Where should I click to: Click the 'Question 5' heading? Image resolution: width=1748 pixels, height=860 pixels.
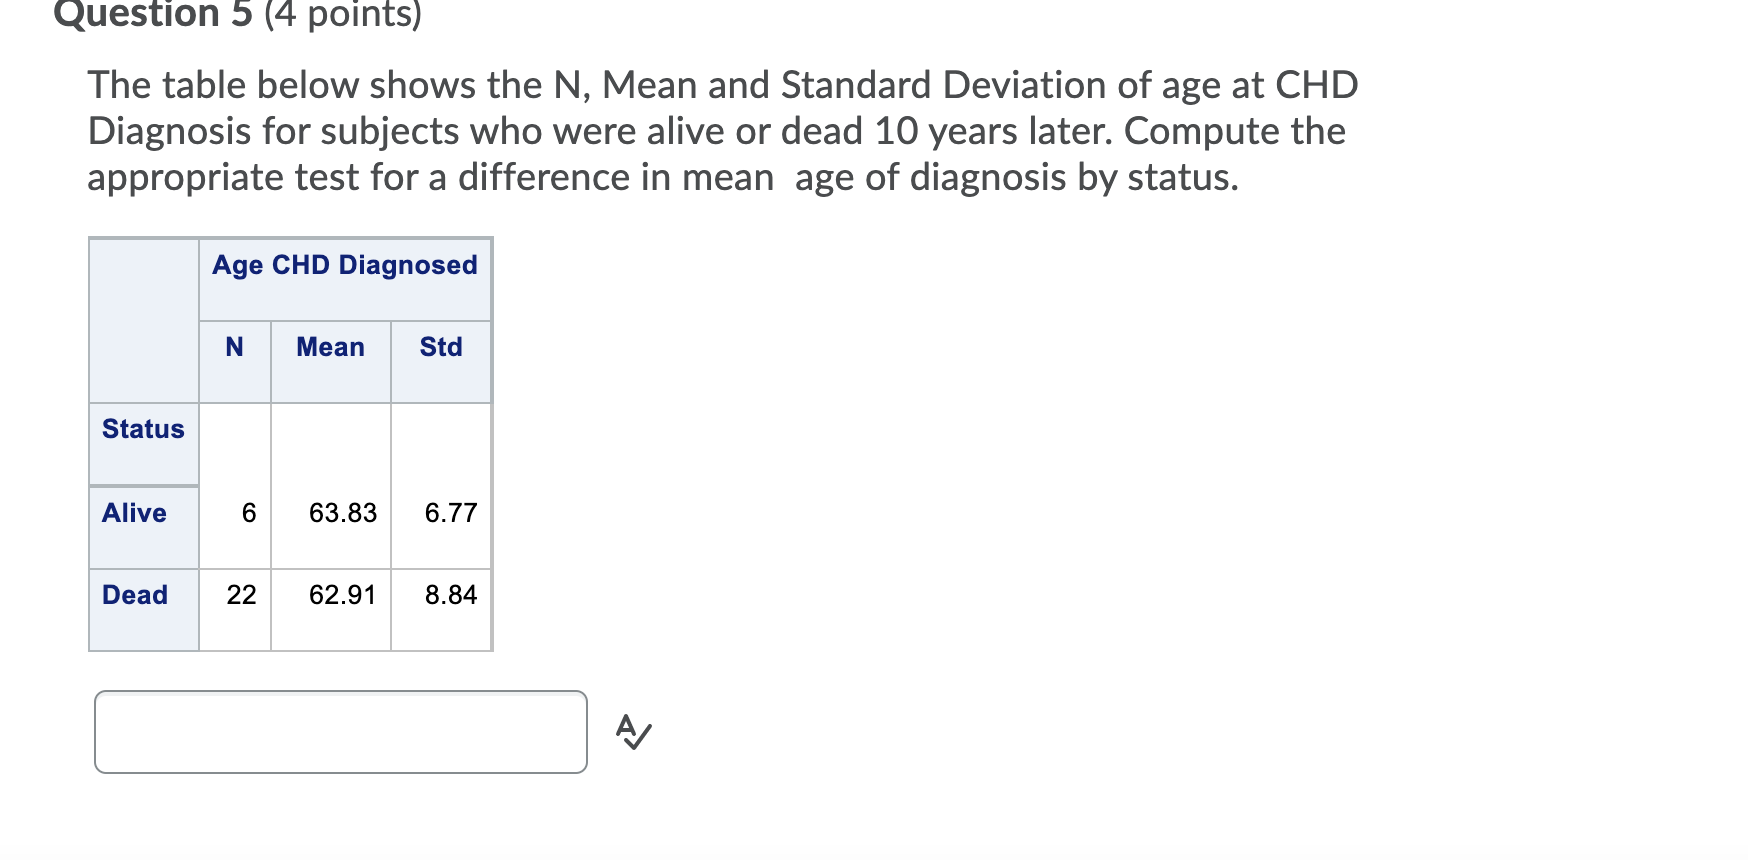(x=153, y=14)
